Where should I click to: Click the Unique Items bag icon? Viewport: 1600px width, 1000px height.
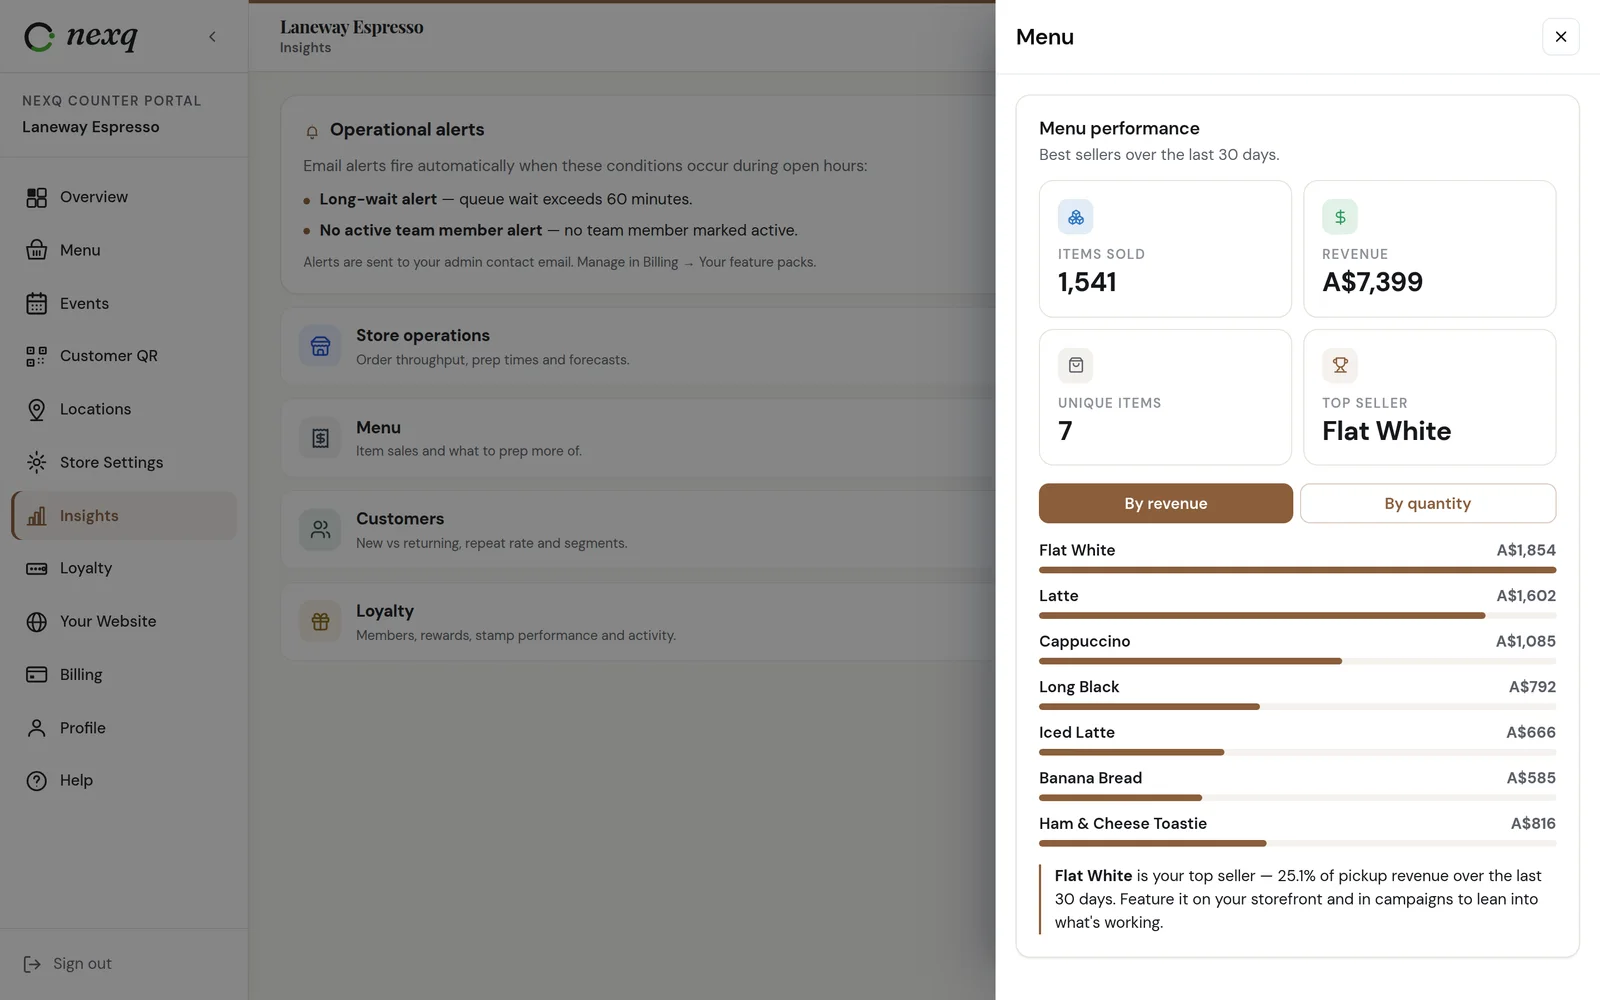[x=1076, y=366]
